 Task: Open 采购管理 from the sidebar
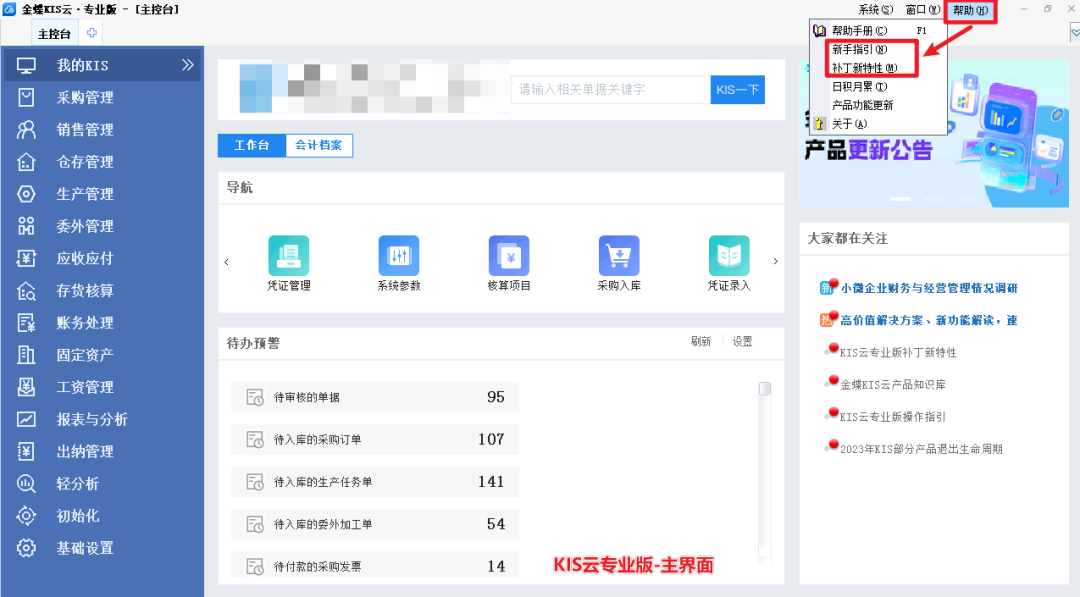(85, 98)
